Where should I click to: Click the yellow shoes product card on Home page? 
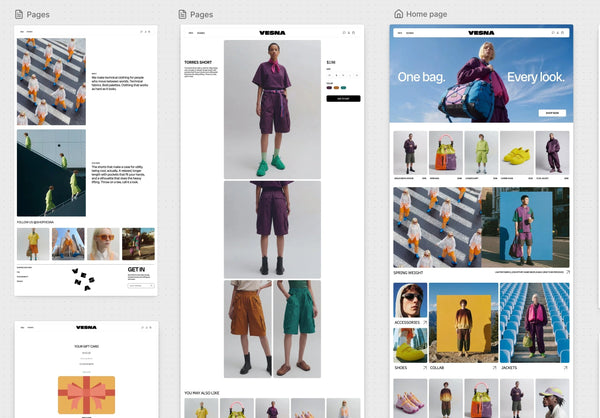click(517, 153)
